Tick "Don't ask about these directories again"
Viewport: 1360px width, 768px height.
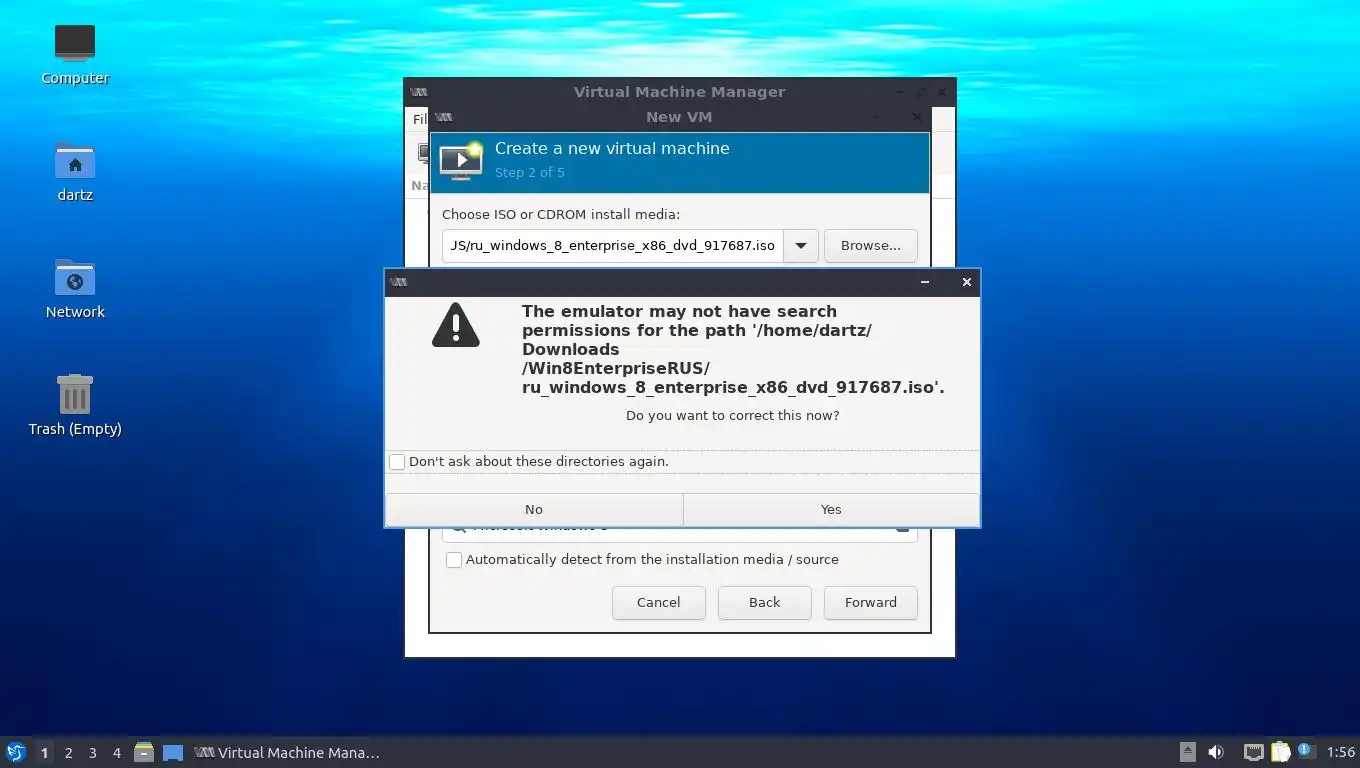[x=397, y=462]
